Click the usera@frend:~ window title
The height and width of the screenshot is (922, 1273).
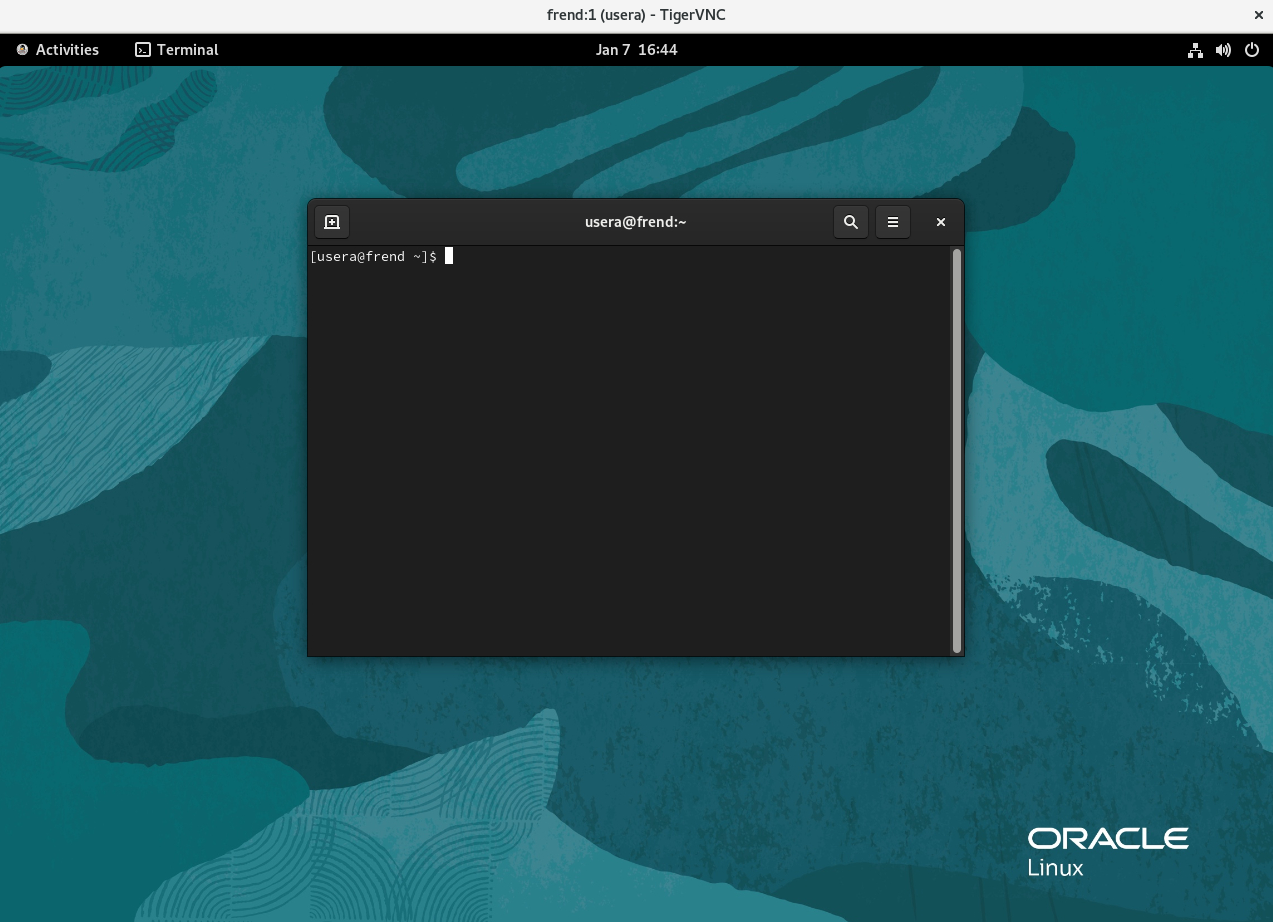(635, 222)
